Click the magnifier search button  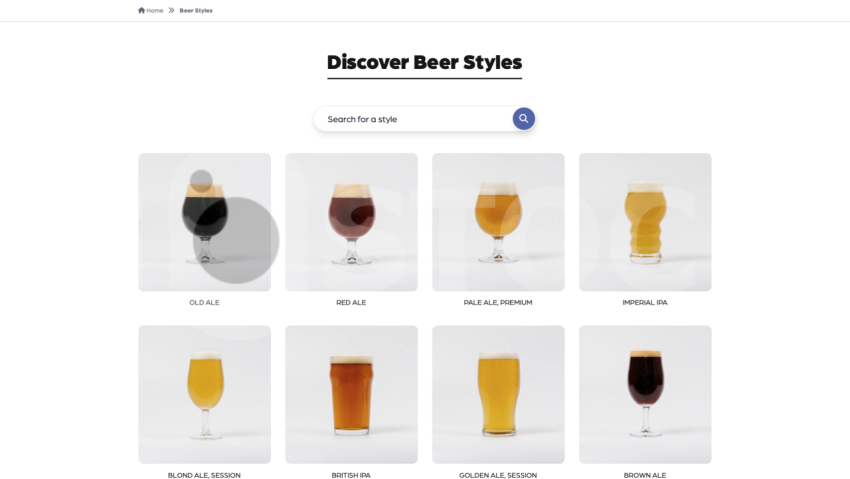524,118
